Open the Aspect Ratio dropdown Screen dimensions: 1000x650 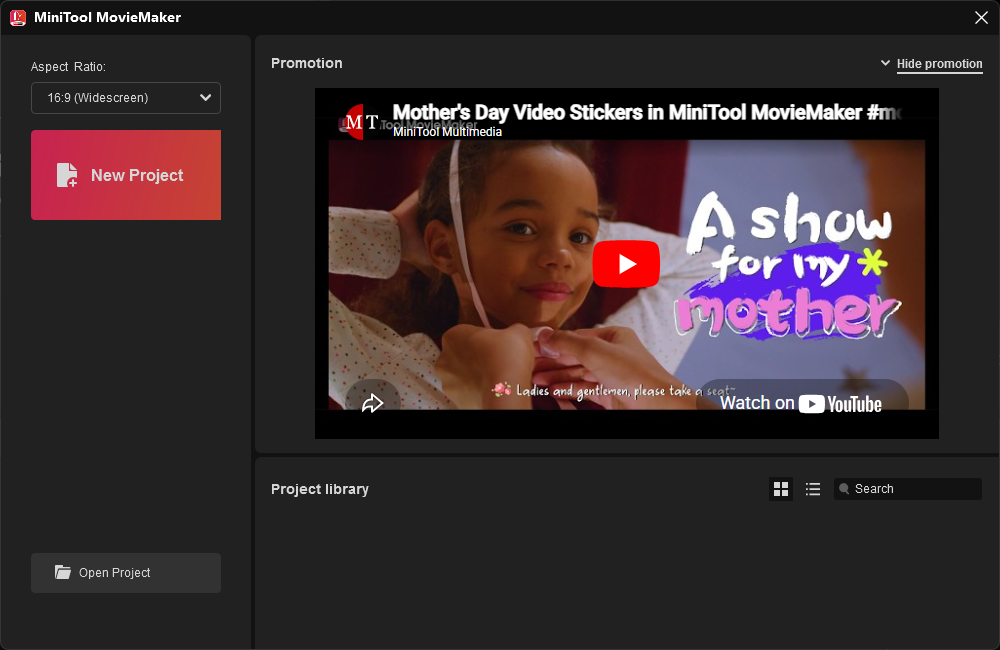tap(125, 98)
